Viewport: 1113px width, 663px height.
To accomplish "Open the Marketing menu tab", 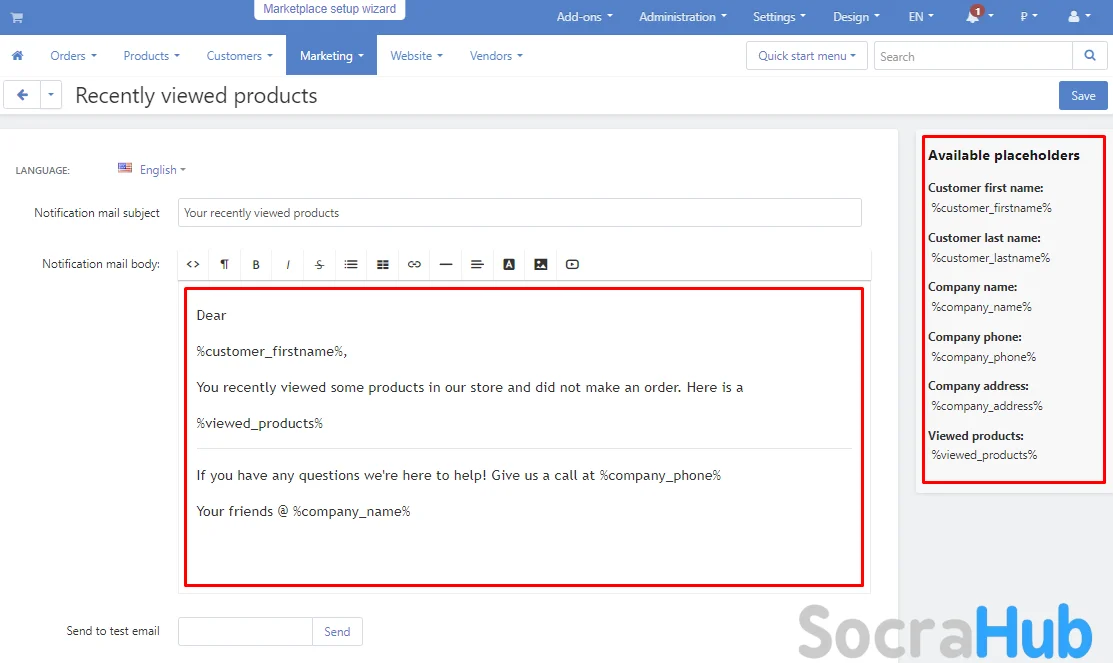I will point(331,56).
